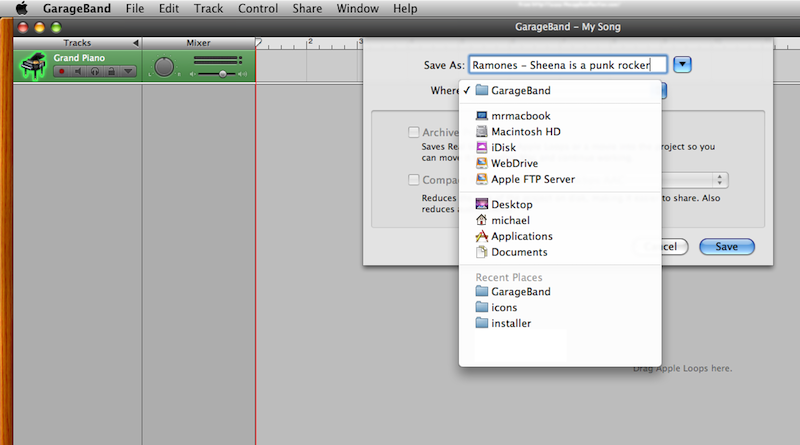Click the Grand Piano instrument icon
Image resolution: width=800 pixels, height=445 pixels.
click(33, 65)
